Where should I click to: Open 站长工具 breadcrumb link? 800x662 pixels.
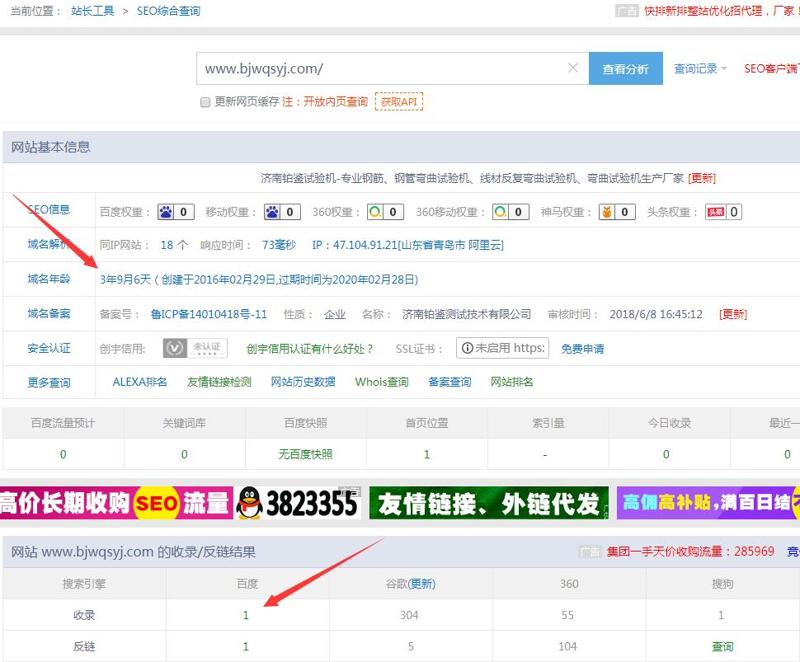(x=92, y=11)
